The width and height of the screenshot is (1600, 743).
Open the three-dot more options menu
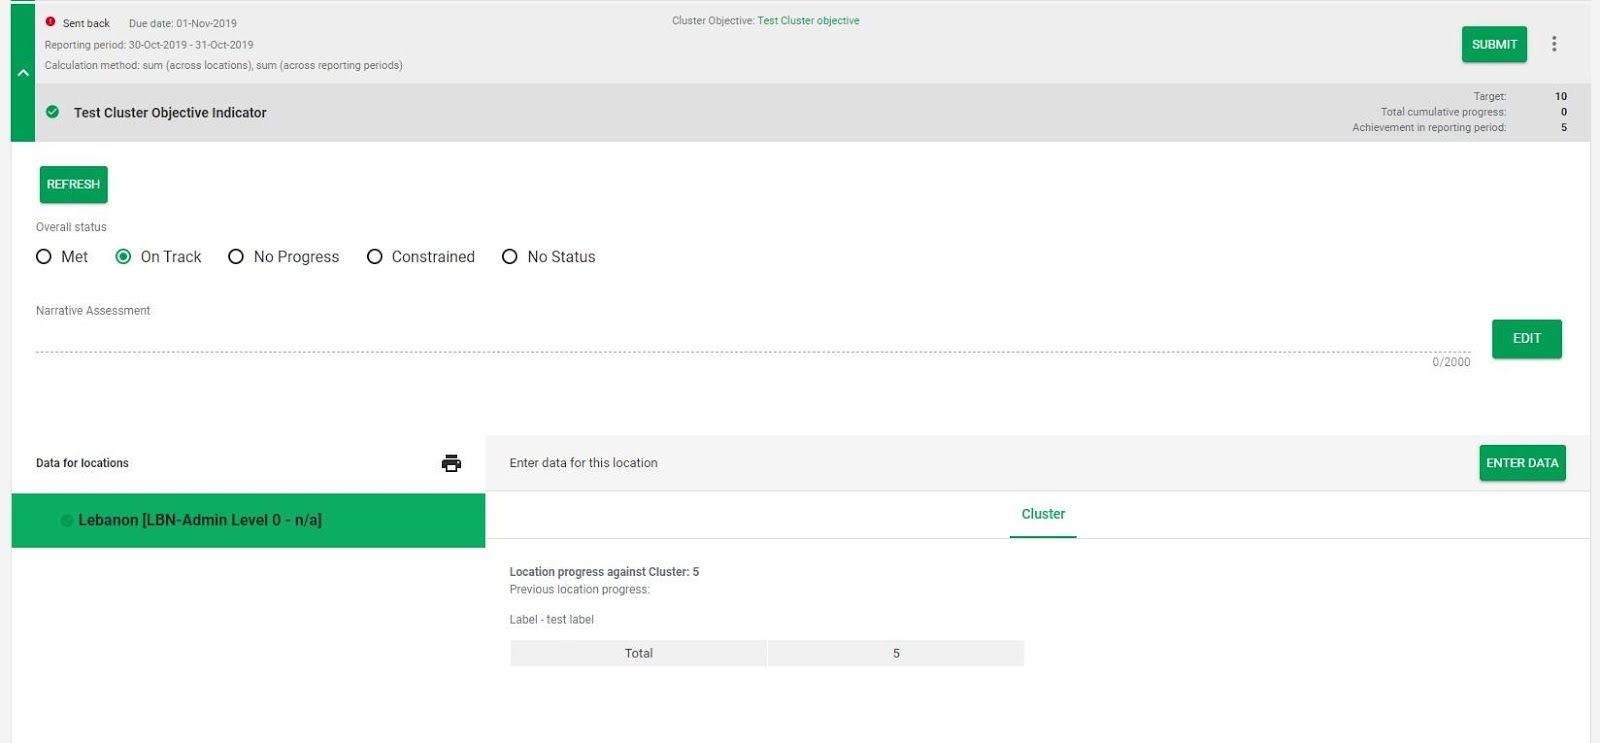click(1554, 44)
